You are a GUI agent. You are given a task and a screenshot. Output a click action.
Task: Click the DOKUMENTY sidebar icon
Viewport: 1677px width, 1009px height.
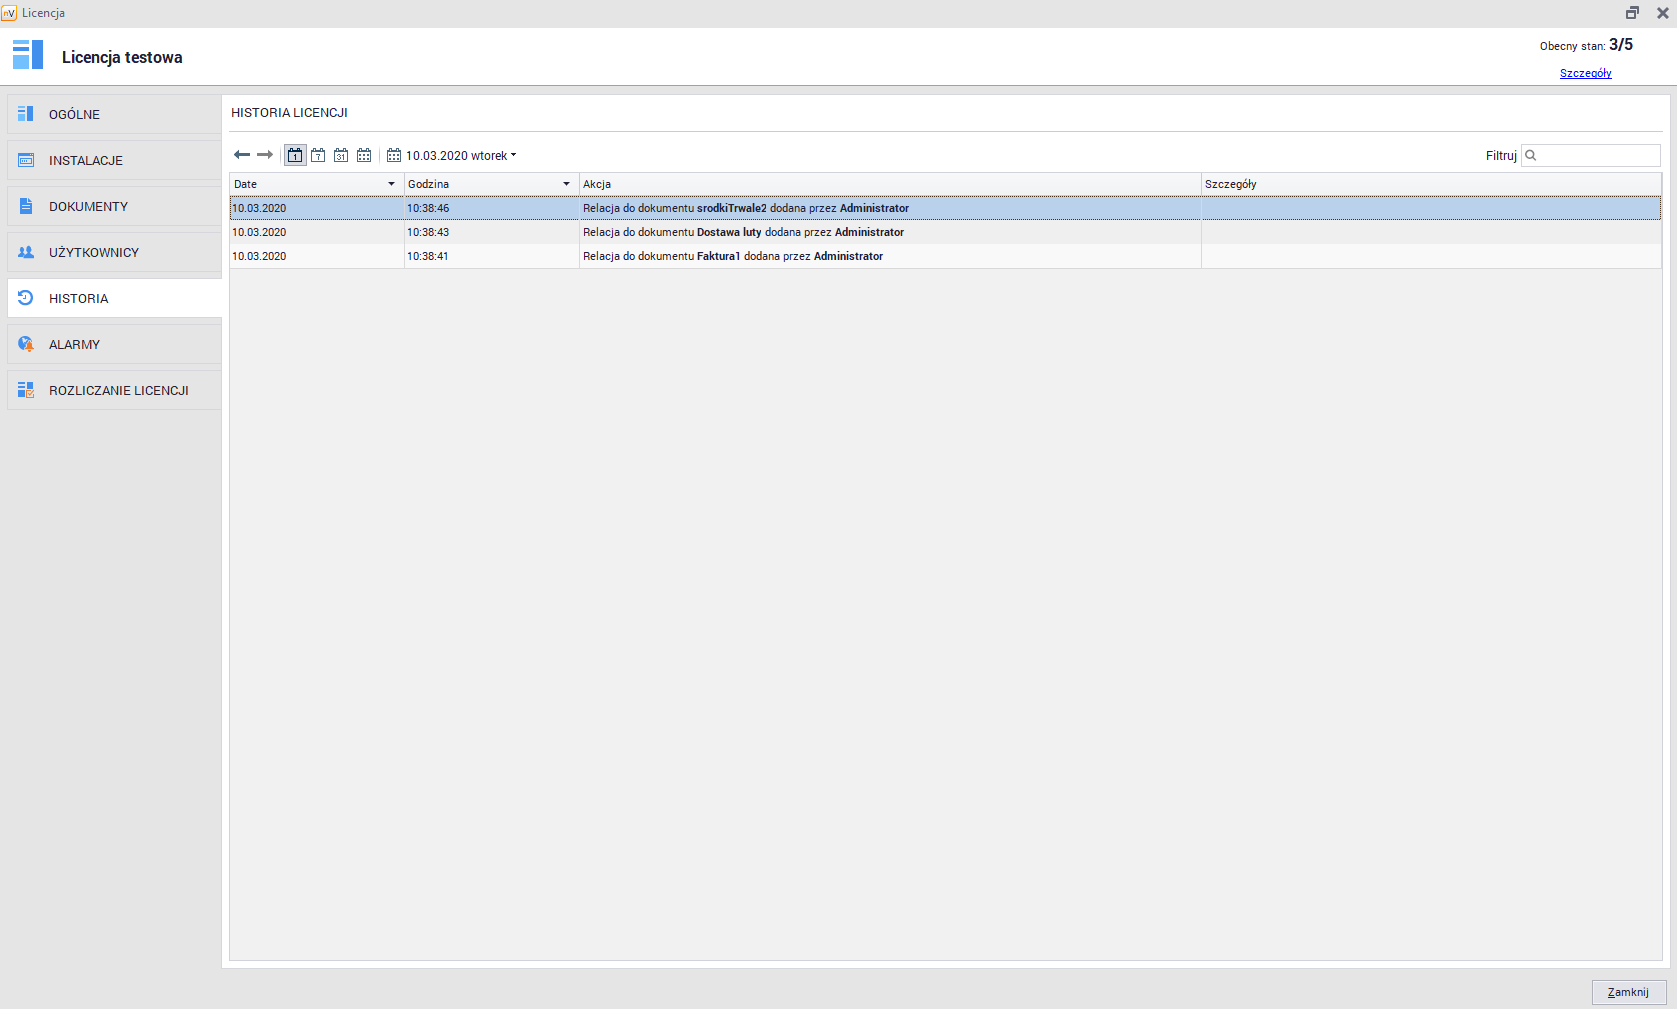pyautogui.click(x=26, y=206)
